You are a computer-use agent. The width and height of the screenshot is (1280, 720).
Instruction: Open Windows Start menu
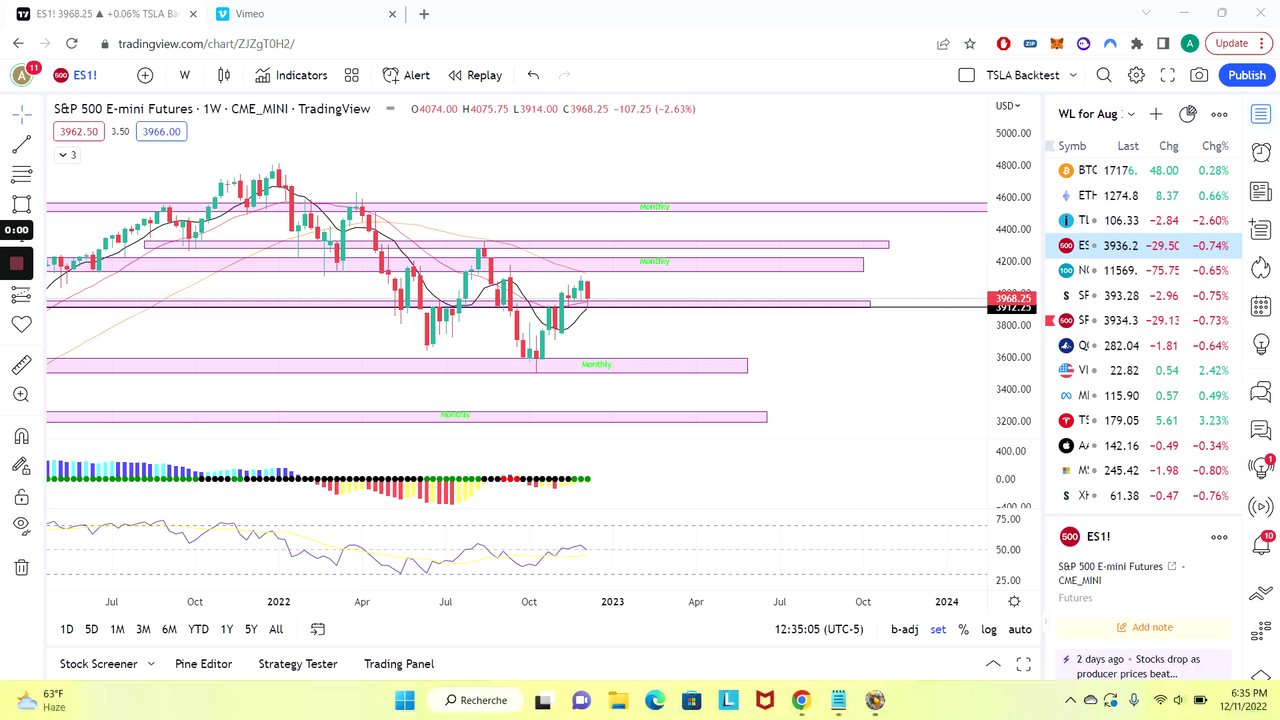[405, 700]
